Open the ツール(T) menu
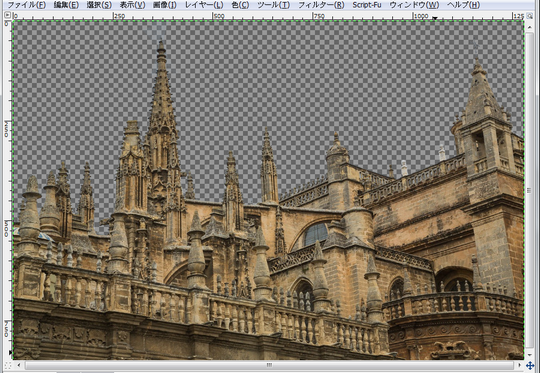540x373 pixels. (x=273, y=5)
